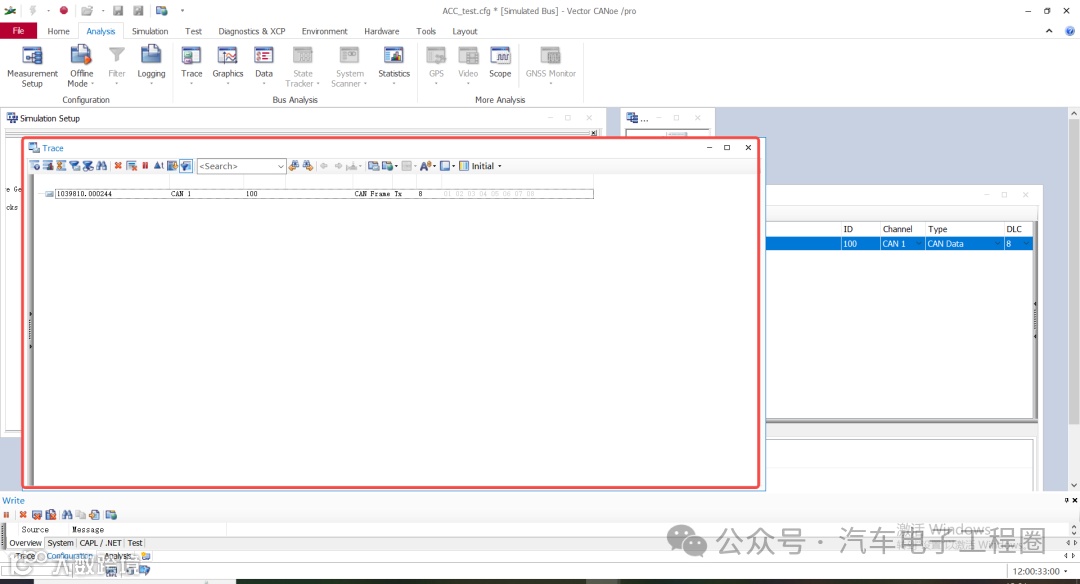This screenshot has height=584, width=1080.
Task: Click the Offline Mode ribbon button
Action: tap(81, 67)
